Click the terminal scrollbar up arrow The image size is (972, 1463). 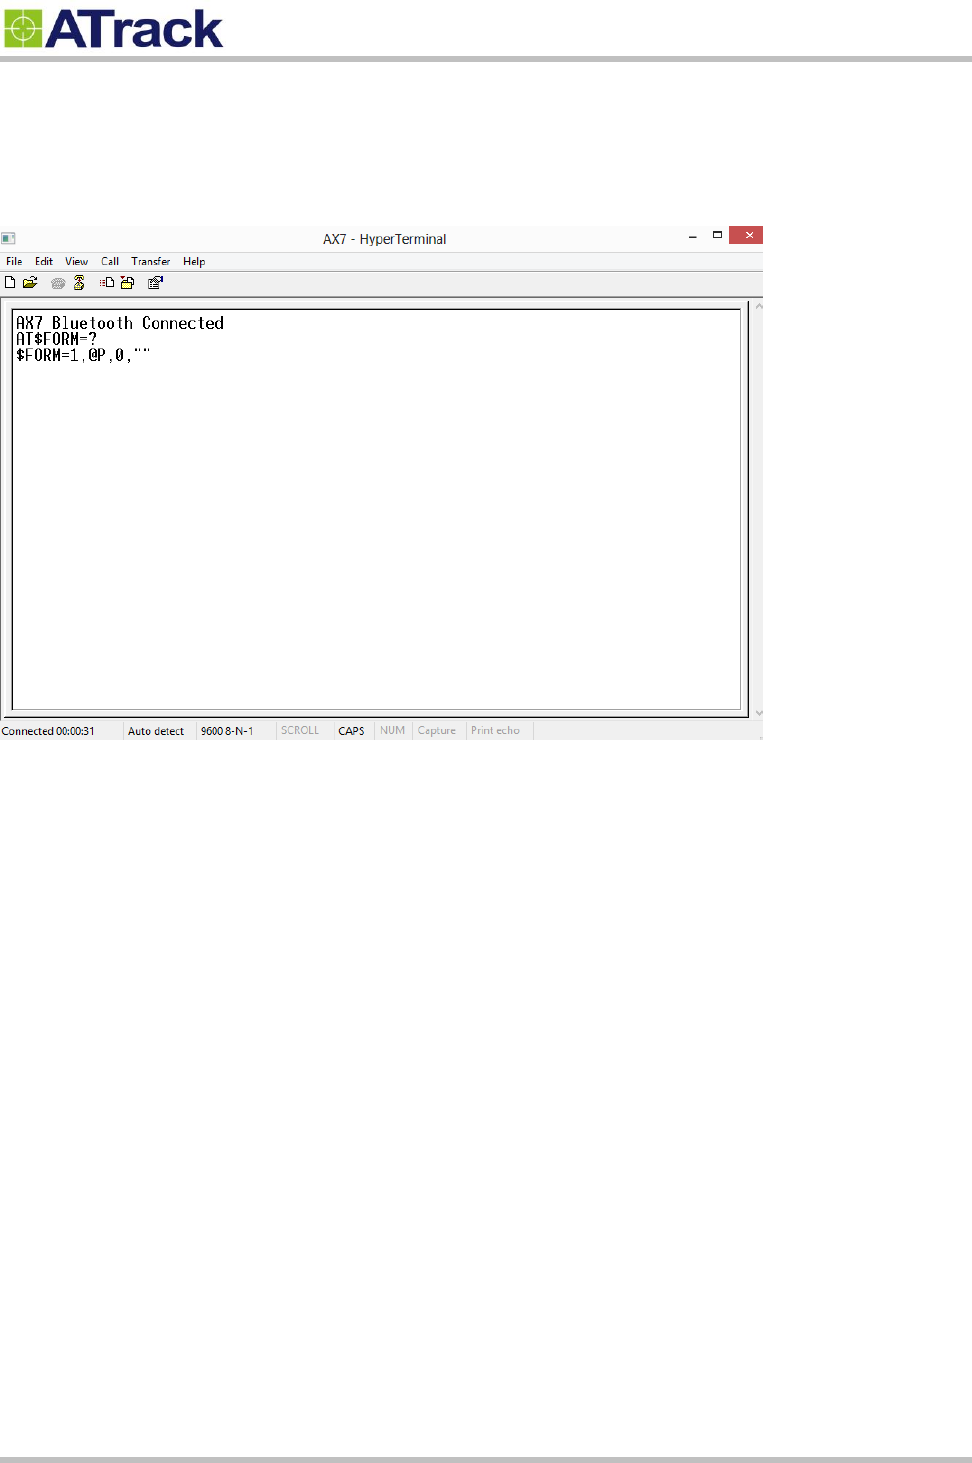click(759, 306)
